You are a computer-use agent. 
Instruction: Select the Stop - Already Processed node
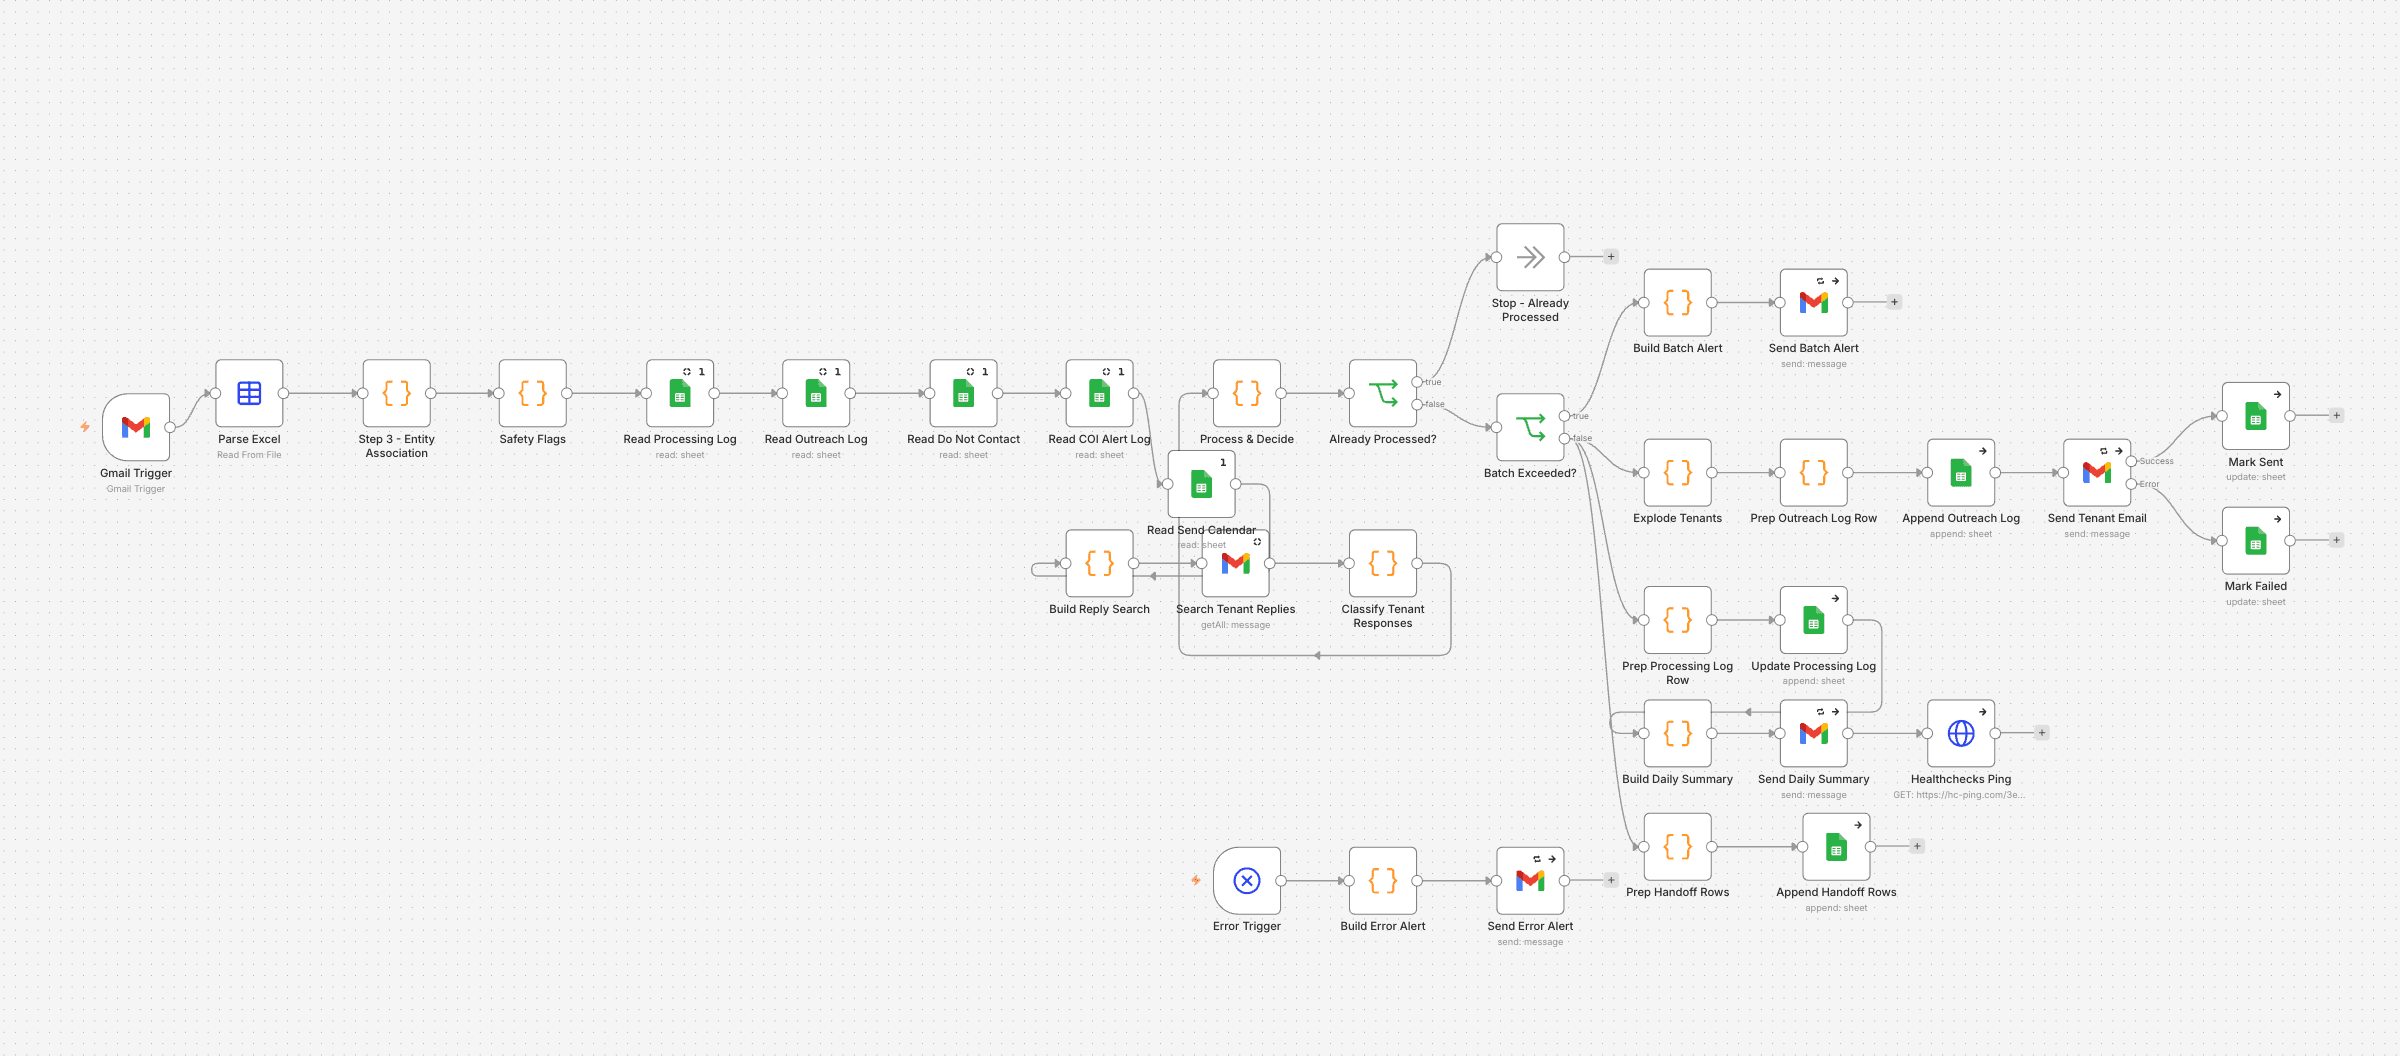click(1530, 257)
